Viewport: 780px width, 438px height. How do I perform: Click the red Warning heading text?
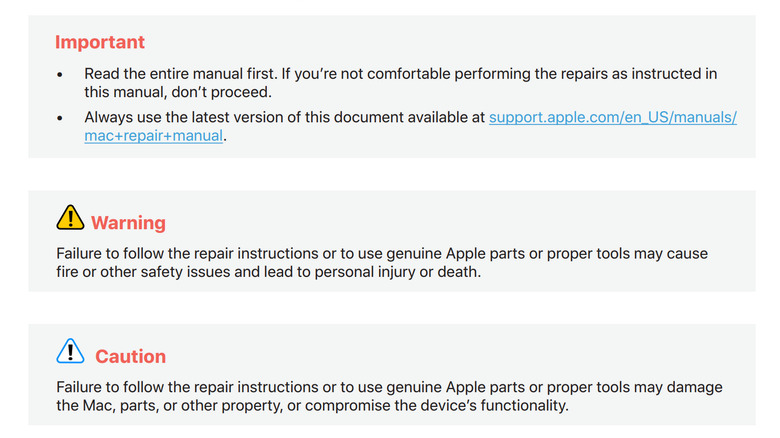128,222
